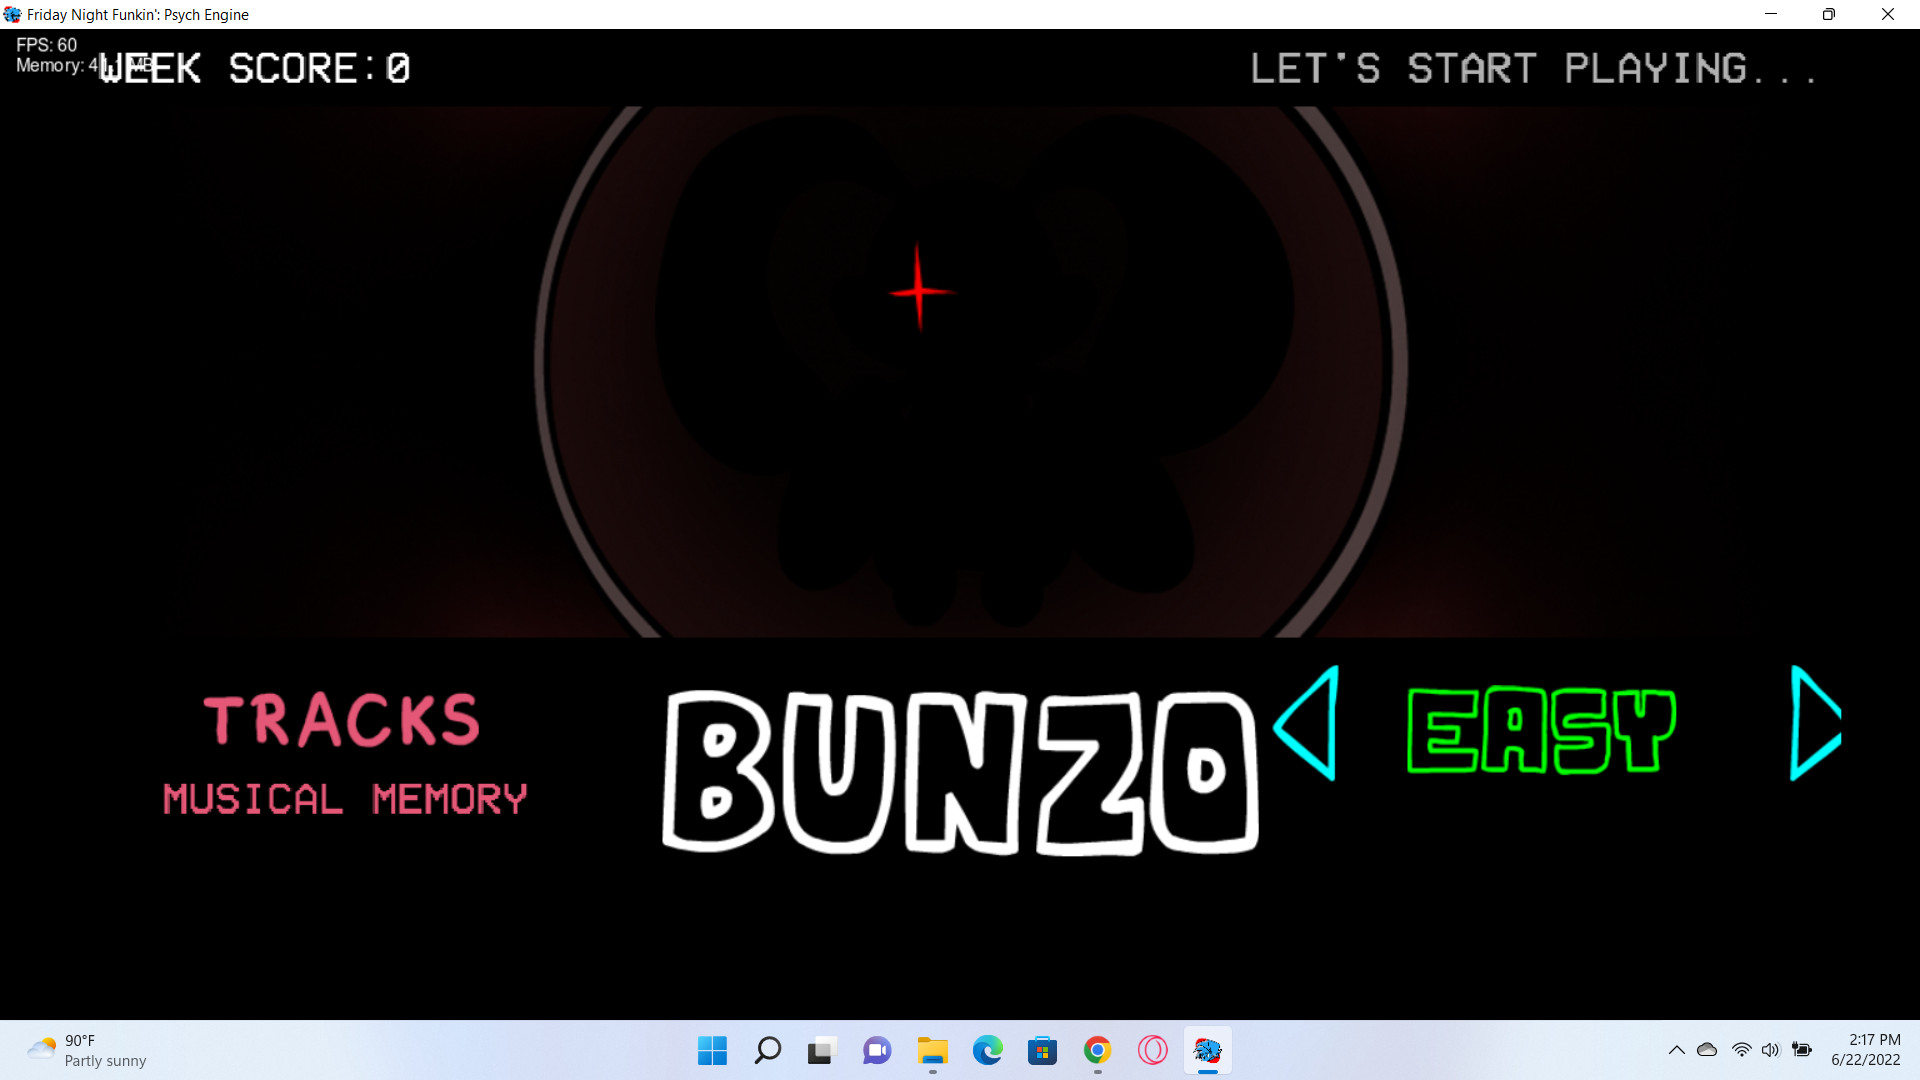
Task: Minimize the Psych Engine window
Action: coord(1771,14)
